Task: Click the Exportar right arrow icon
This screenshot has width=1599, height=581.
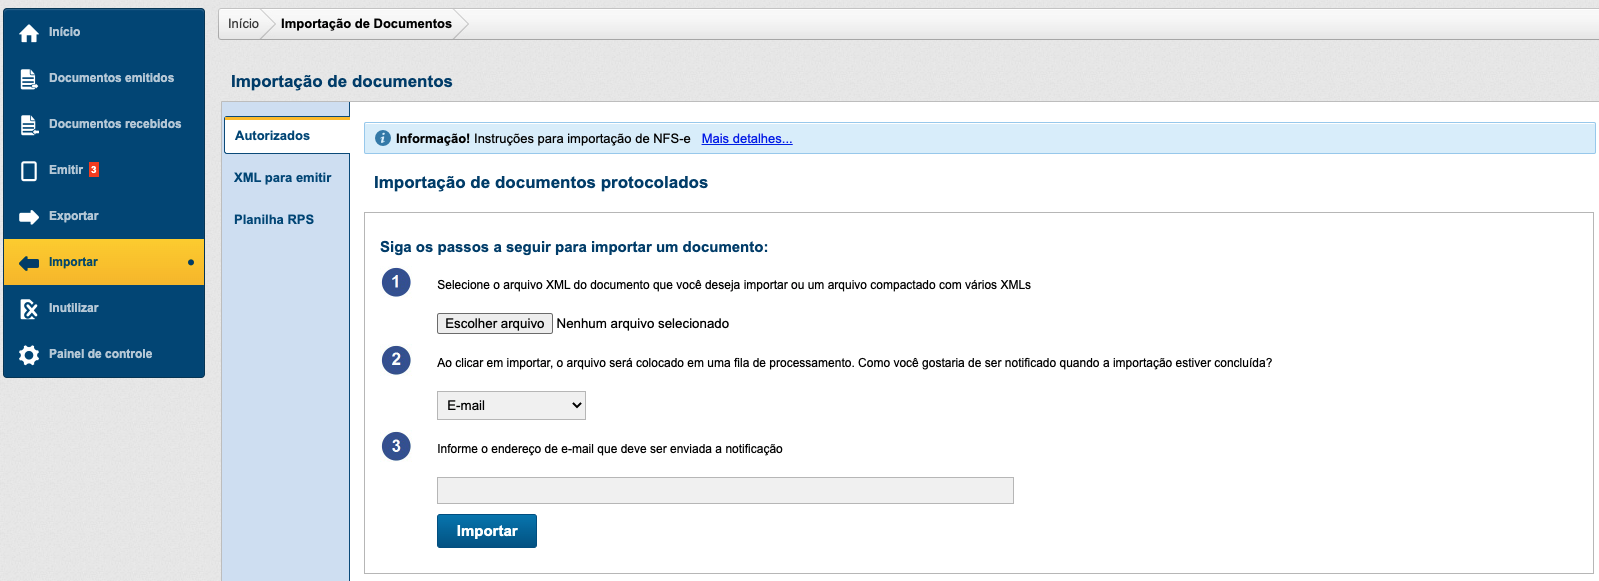Action: coord(29,217)
